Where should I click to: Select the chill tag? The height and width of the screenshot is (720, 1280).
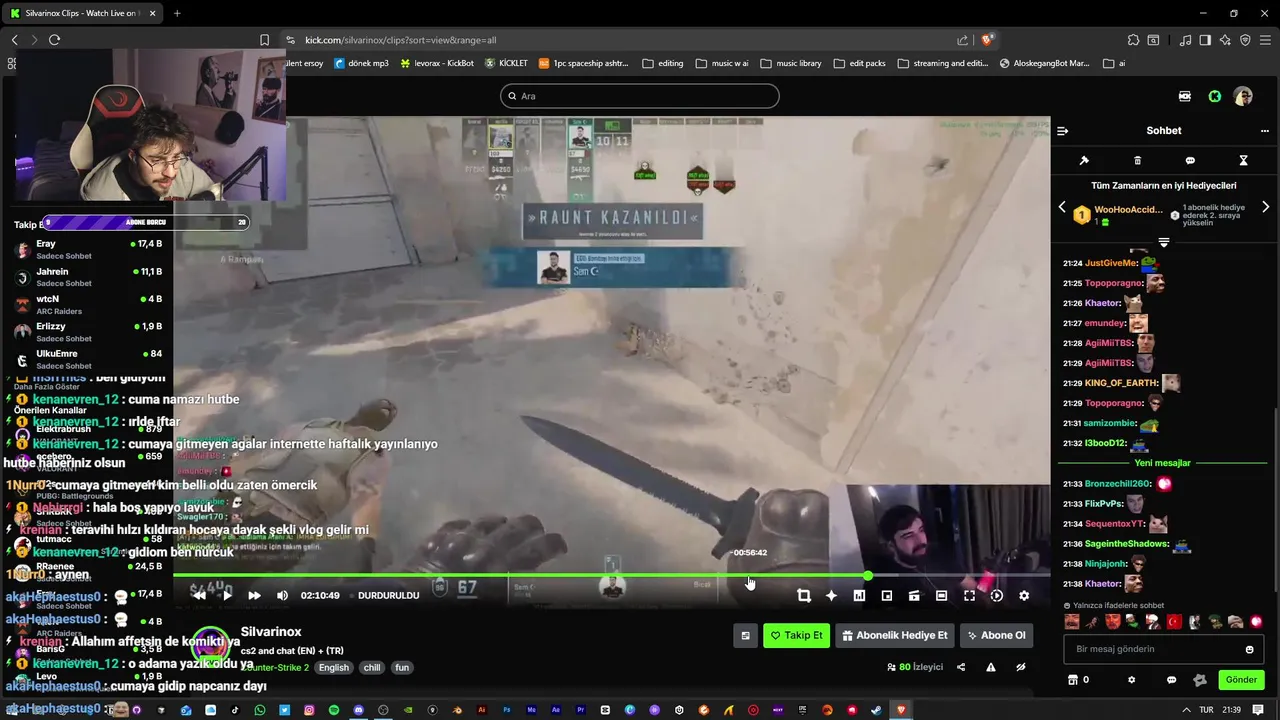pyautogui.click(x=372, y=667)
